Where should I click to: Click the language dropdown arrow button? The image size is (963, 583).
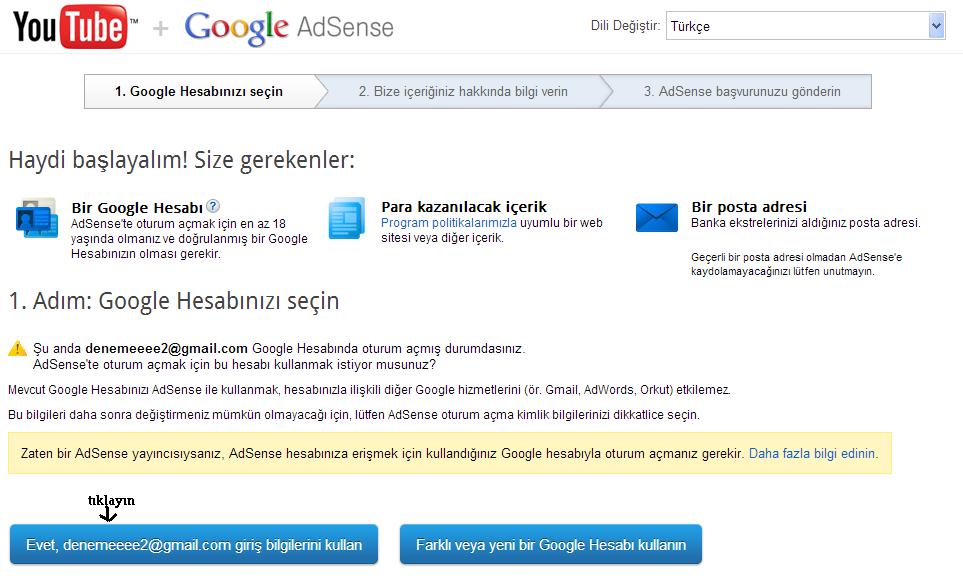(x=936, y=26)
